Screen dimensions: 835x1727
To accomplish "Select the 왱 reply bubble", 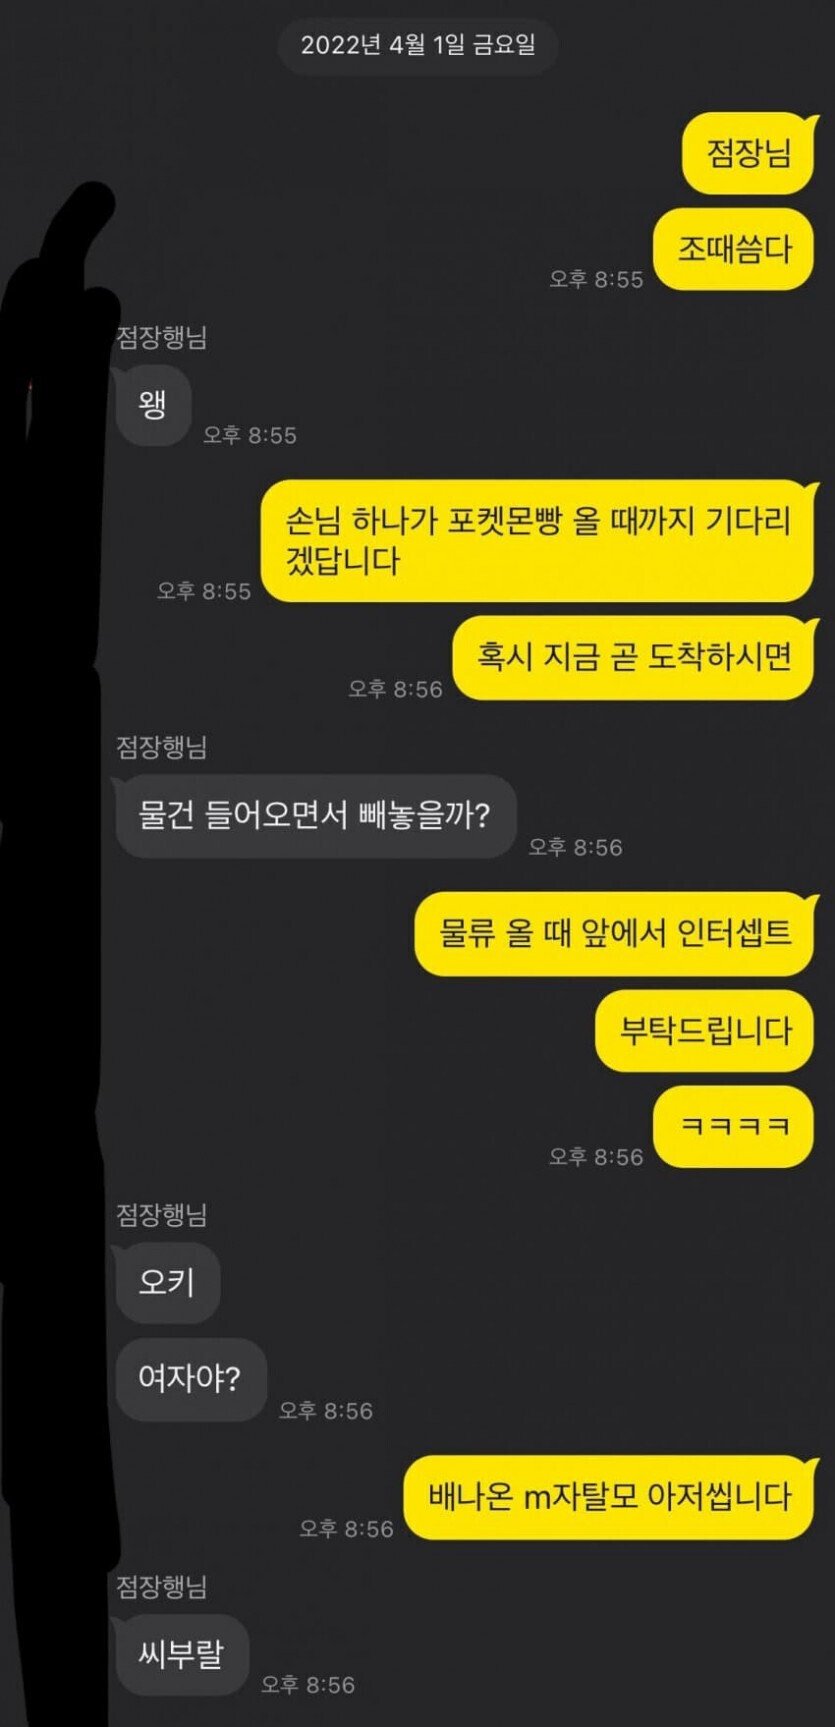I will (153, 405).
